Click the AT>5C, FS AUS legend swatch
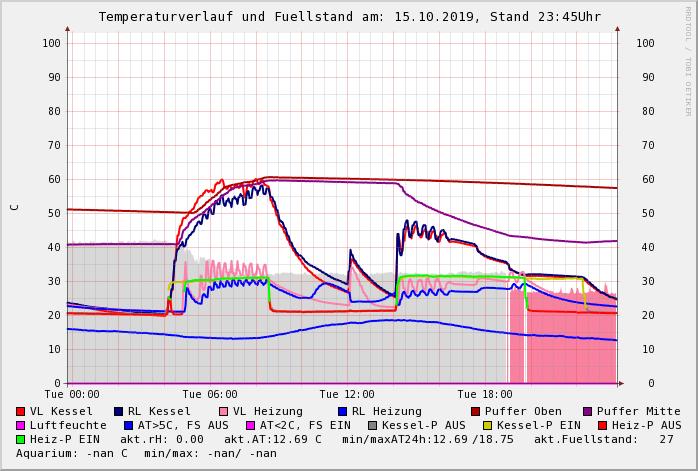The height and width of the screenshot is (471, 698). coord(129,425)
